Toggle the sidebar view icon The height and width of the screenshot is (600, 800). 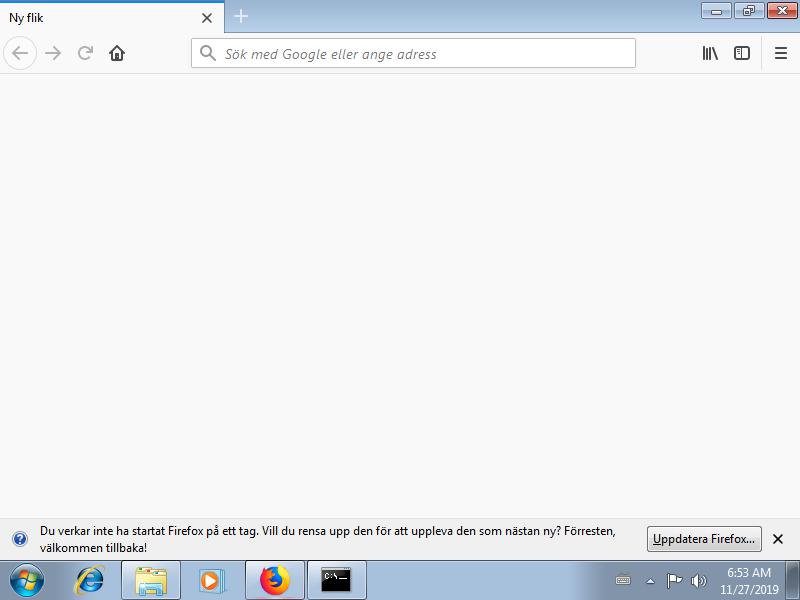point(742,53)
